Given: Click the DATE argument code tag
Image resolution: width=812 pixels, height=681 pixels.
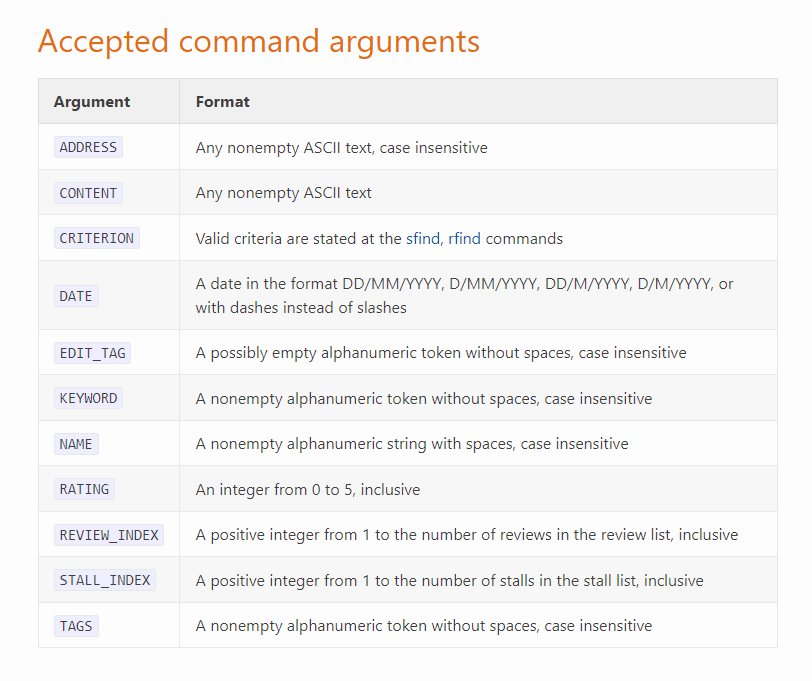Looking at the screenshot, I should point(76,296).
